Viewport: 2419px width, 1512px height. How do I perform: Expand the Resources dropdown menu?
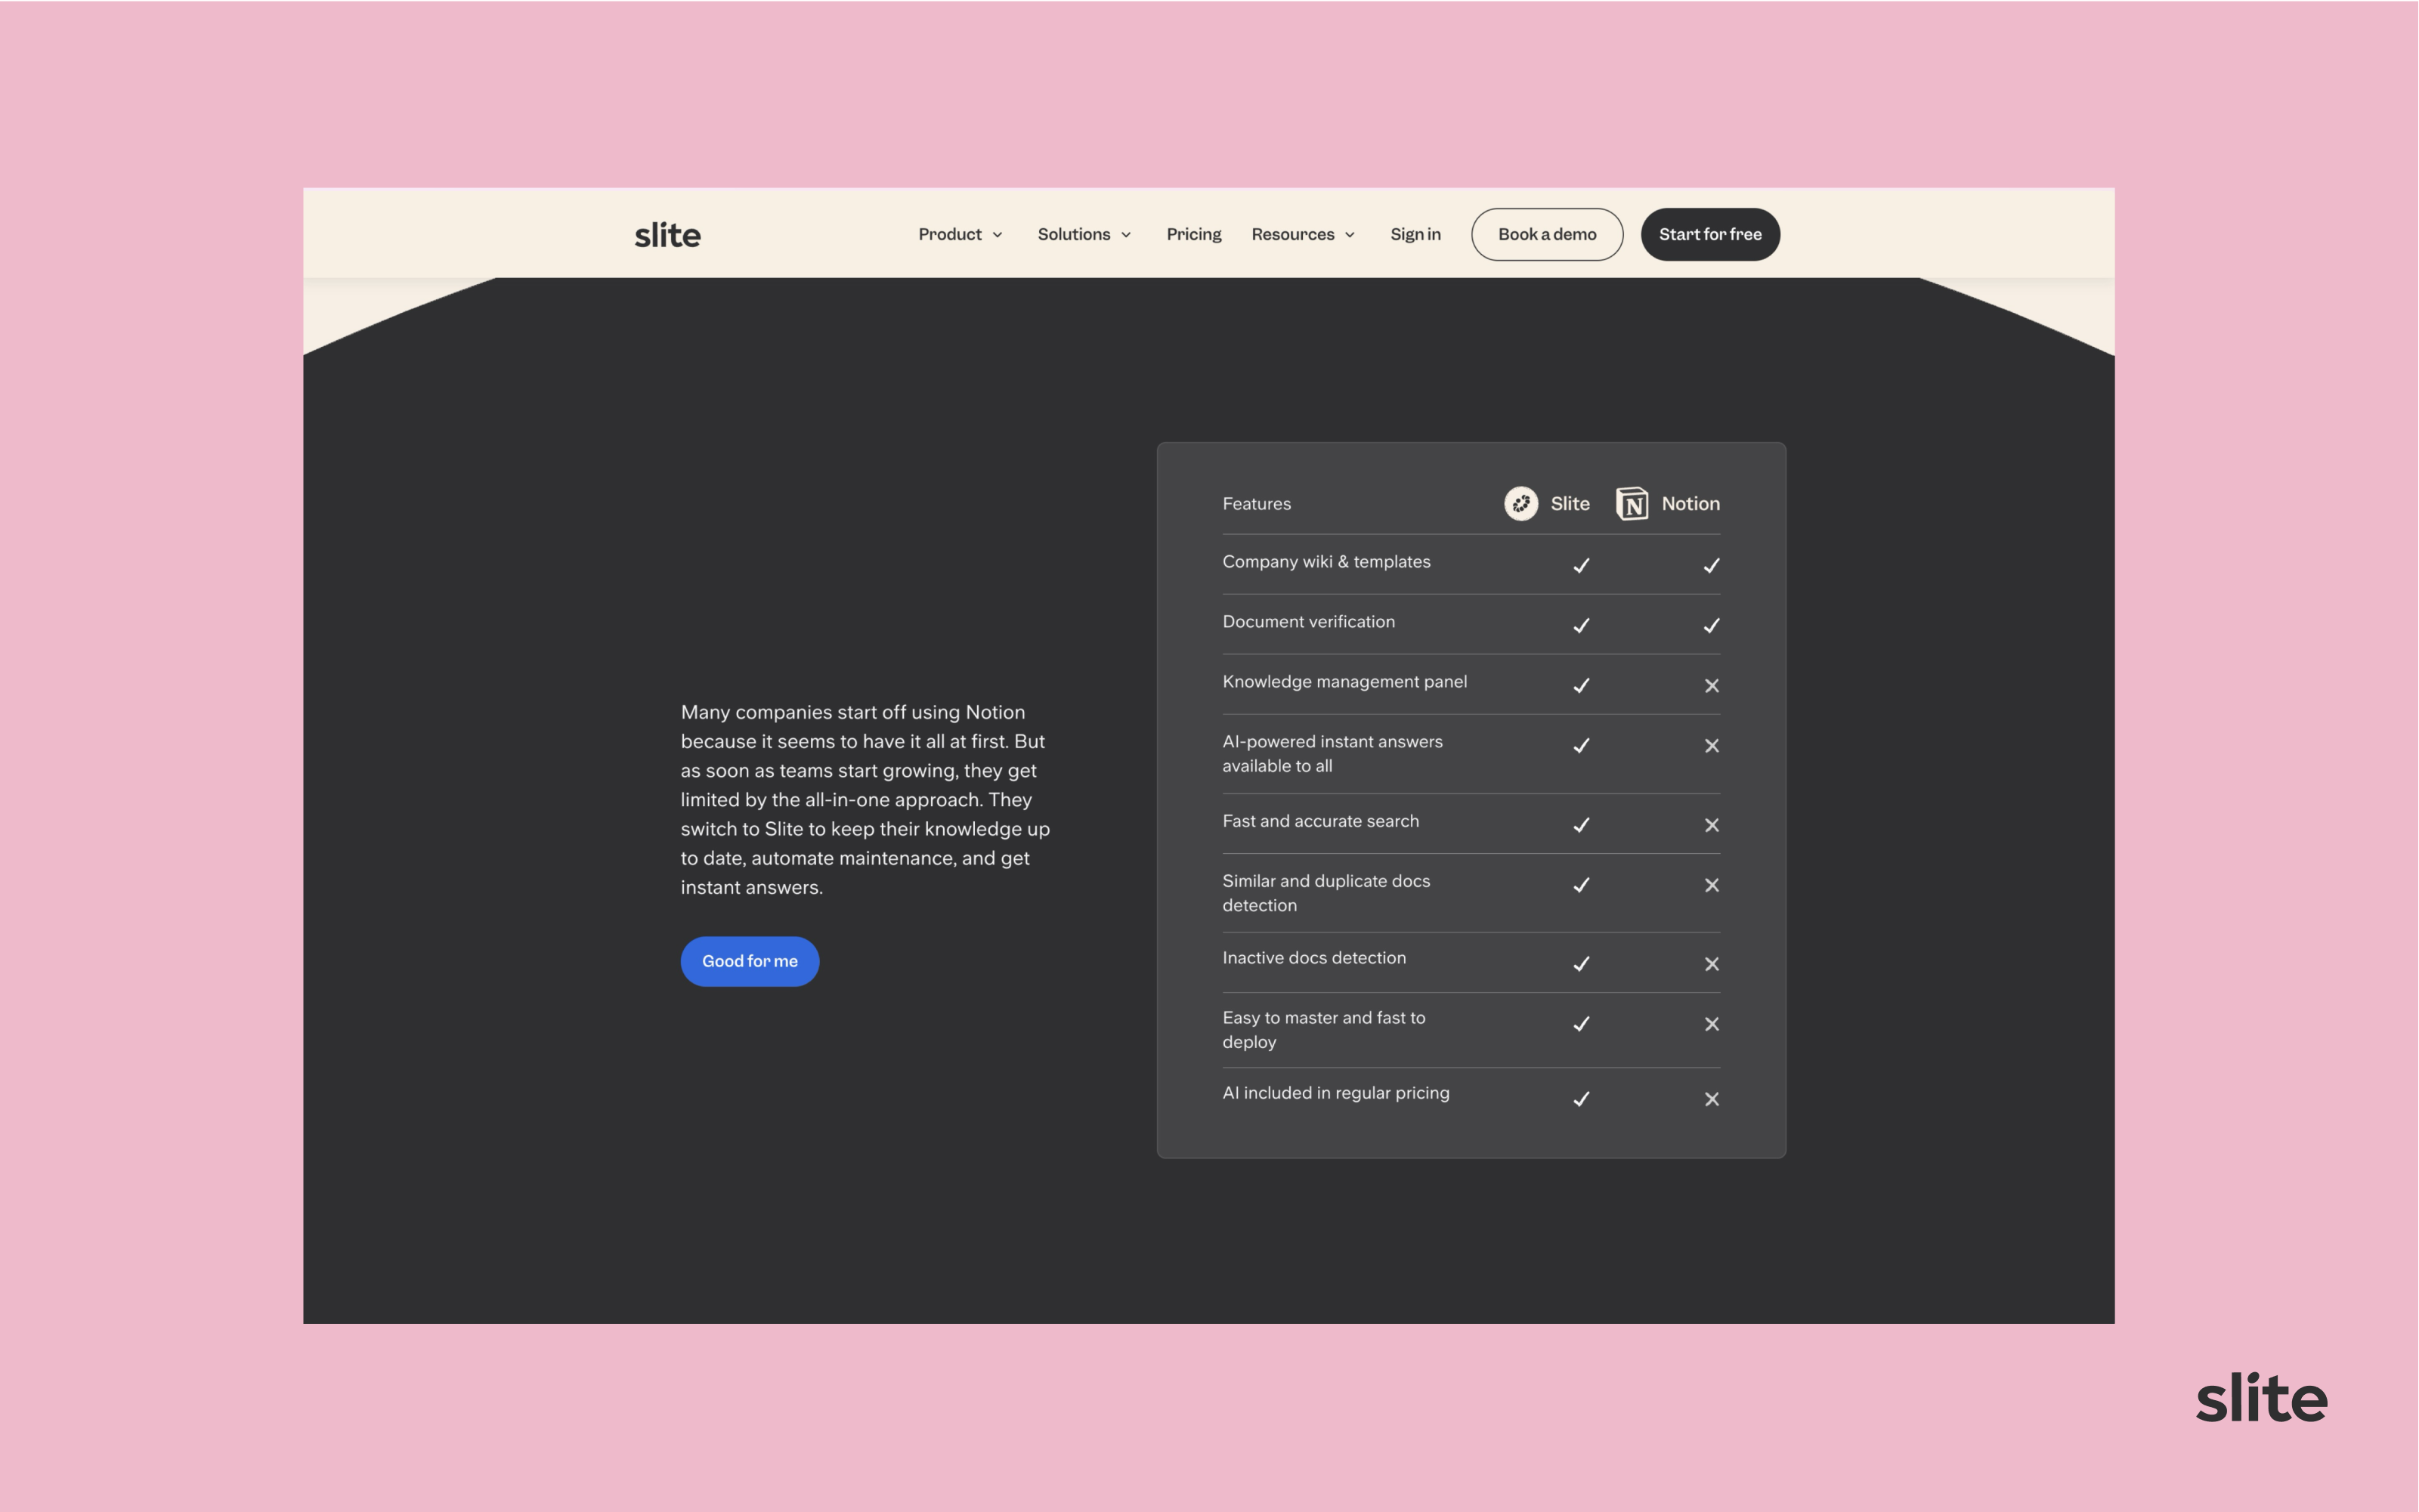pos(1303,232)
